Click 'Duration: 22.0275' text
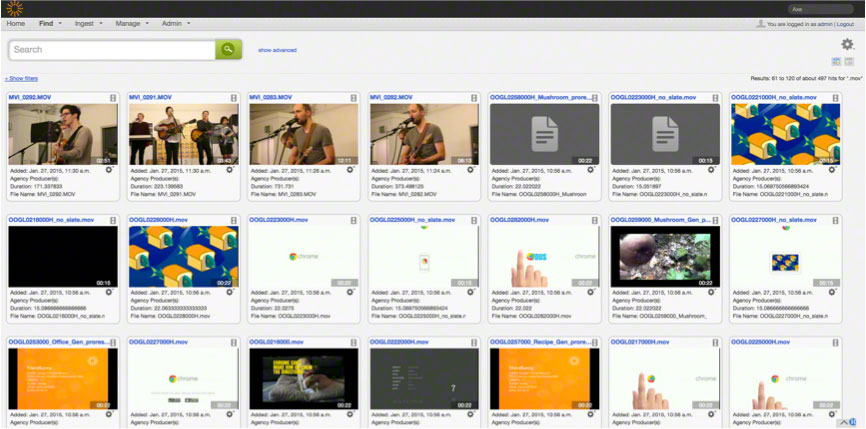 pos(273,309)
